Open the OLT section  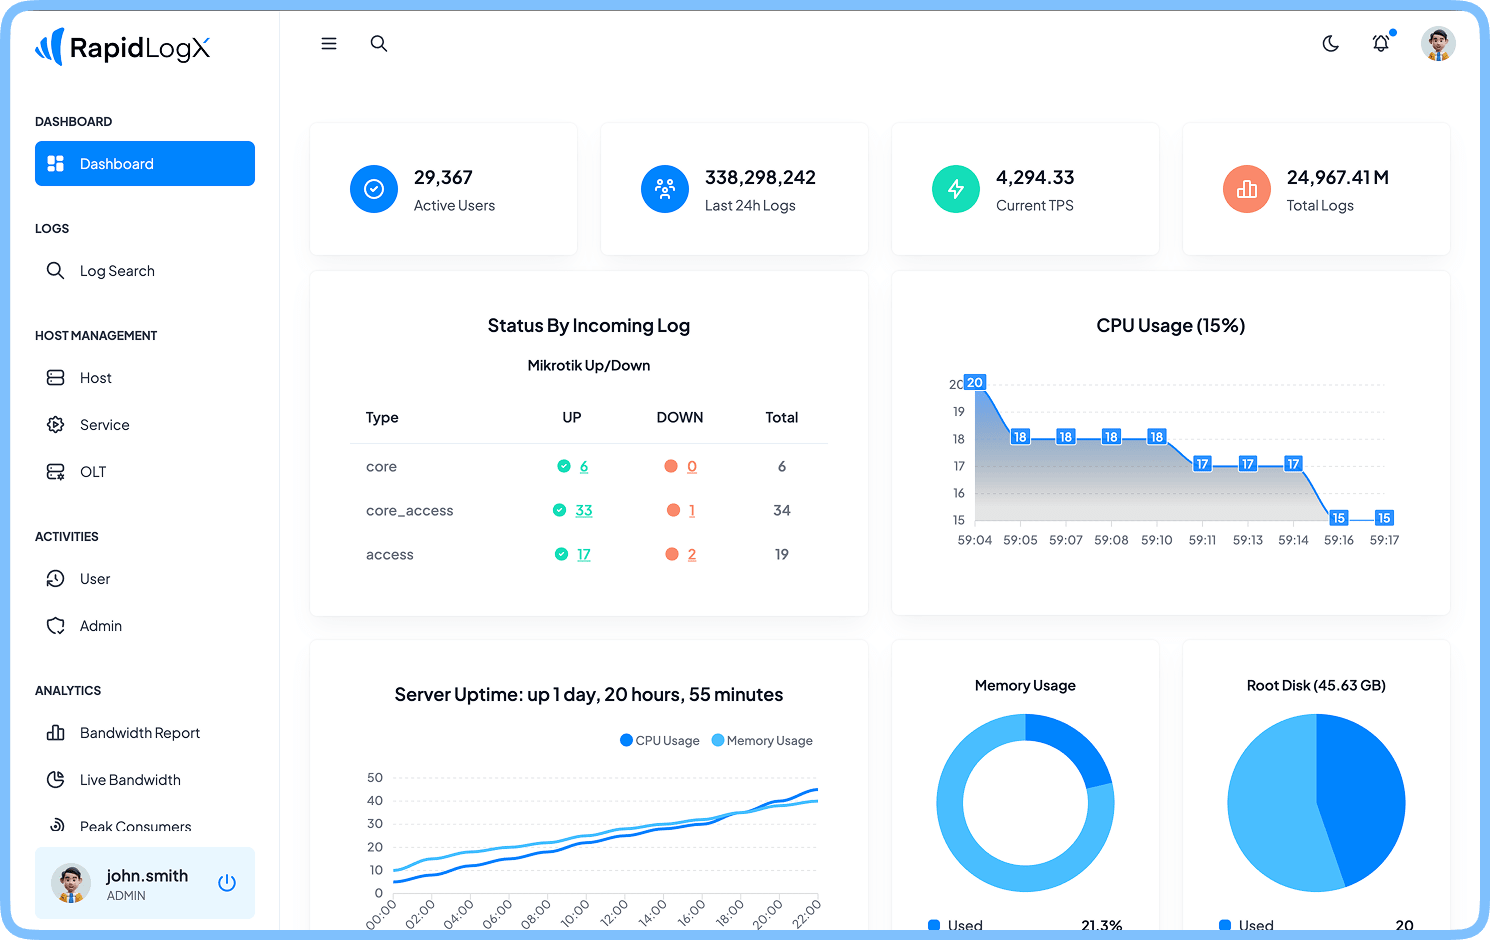click(x=93, y=472)
